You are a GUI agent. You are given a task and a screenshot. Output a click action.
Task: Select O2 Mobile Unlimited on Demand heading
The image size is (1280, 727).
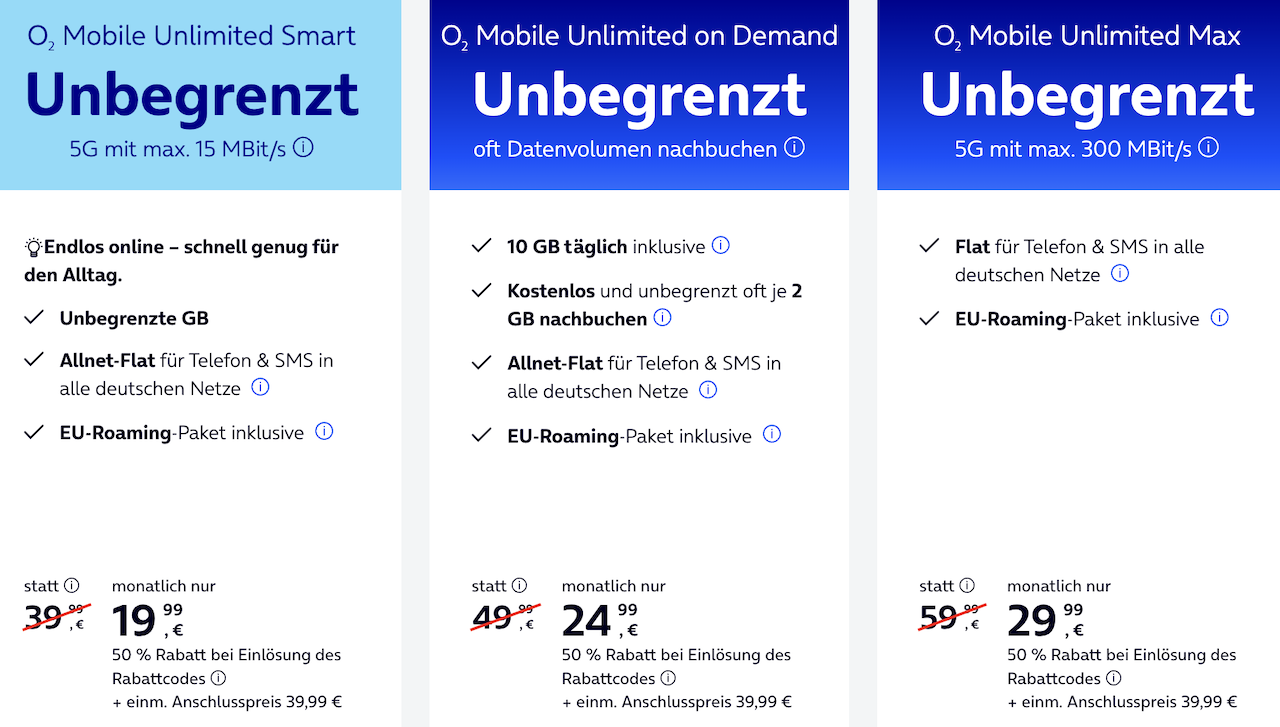639,37
